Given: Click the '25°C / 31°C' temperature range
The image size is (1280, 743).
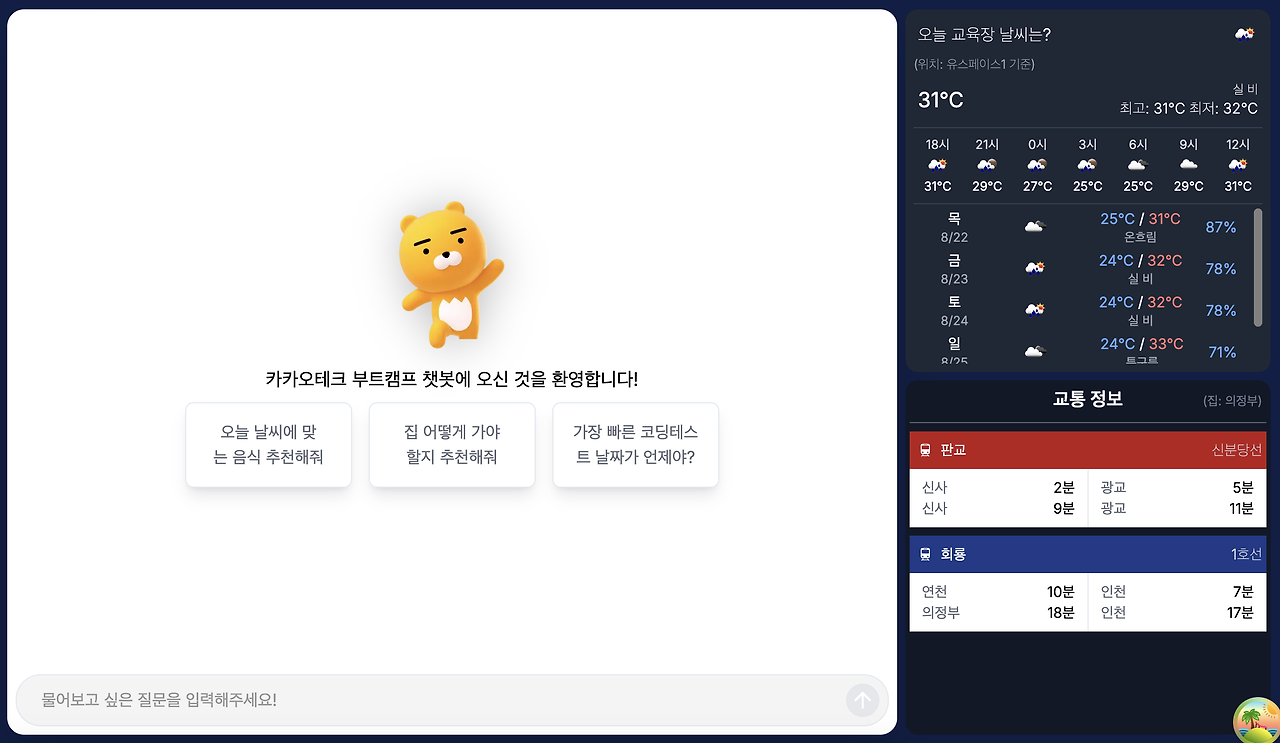Looking at the screenshot, I should 1141,219.
